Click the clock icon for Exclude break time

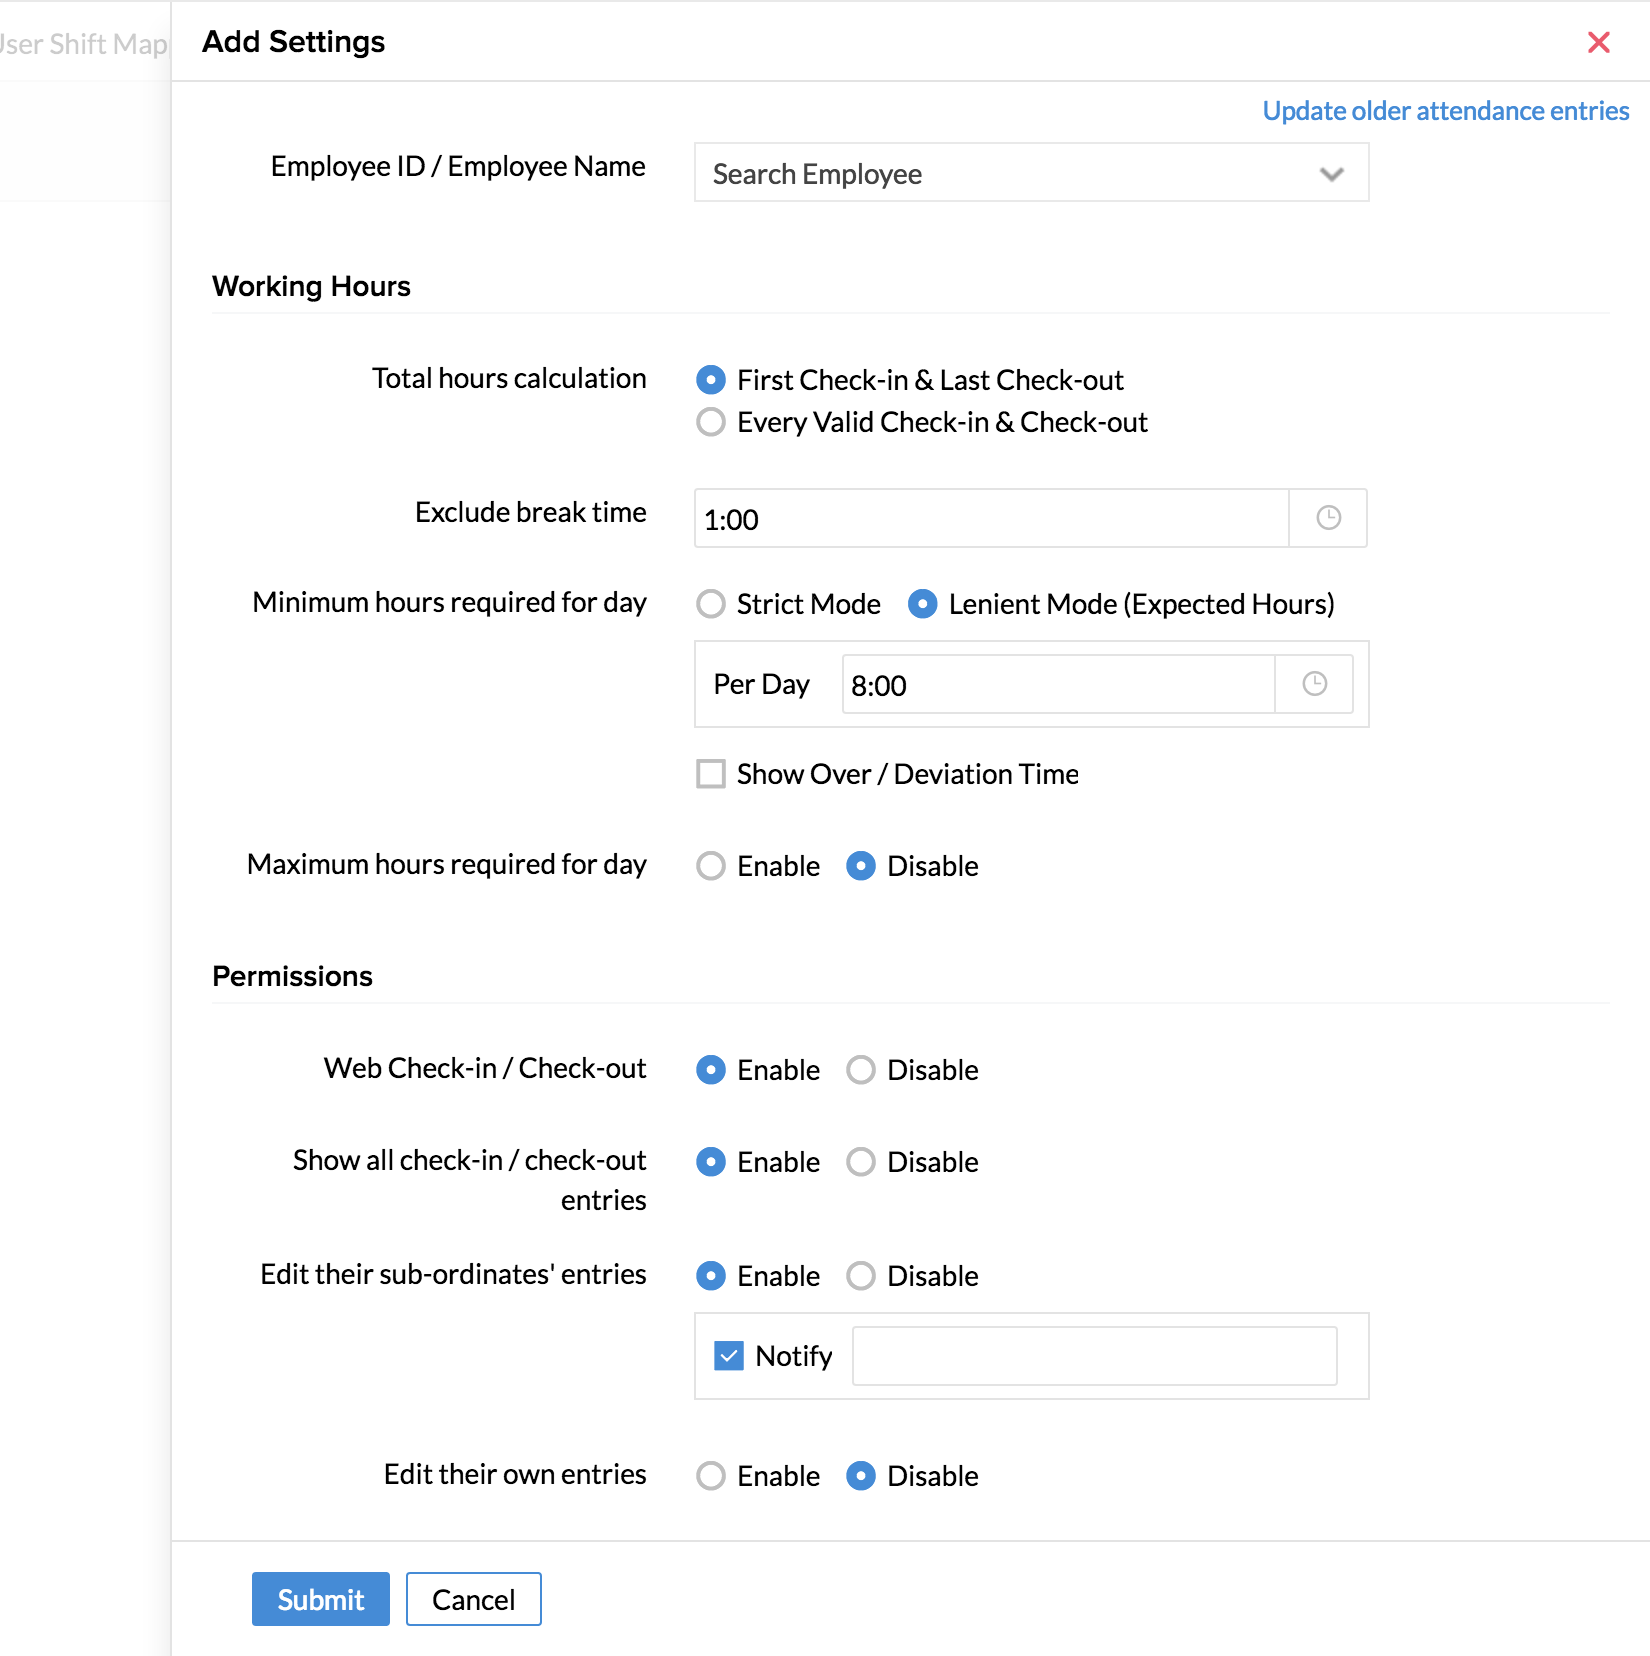click(x=1328, y=518)
